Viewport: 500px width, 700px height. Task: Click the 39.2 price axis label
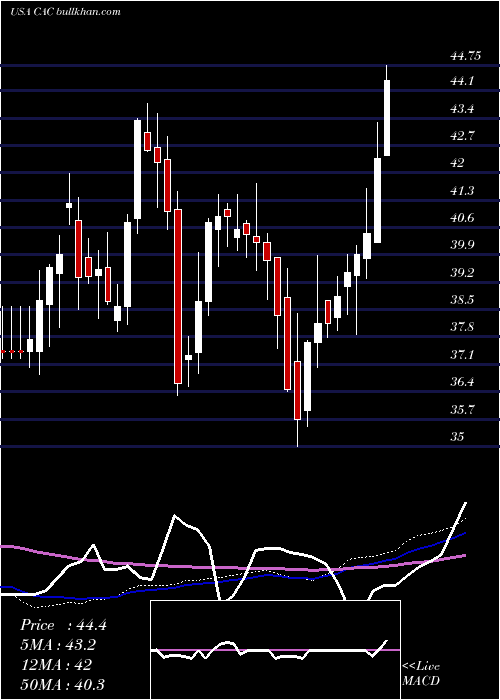pyautogui.click(x=462, y=273)
